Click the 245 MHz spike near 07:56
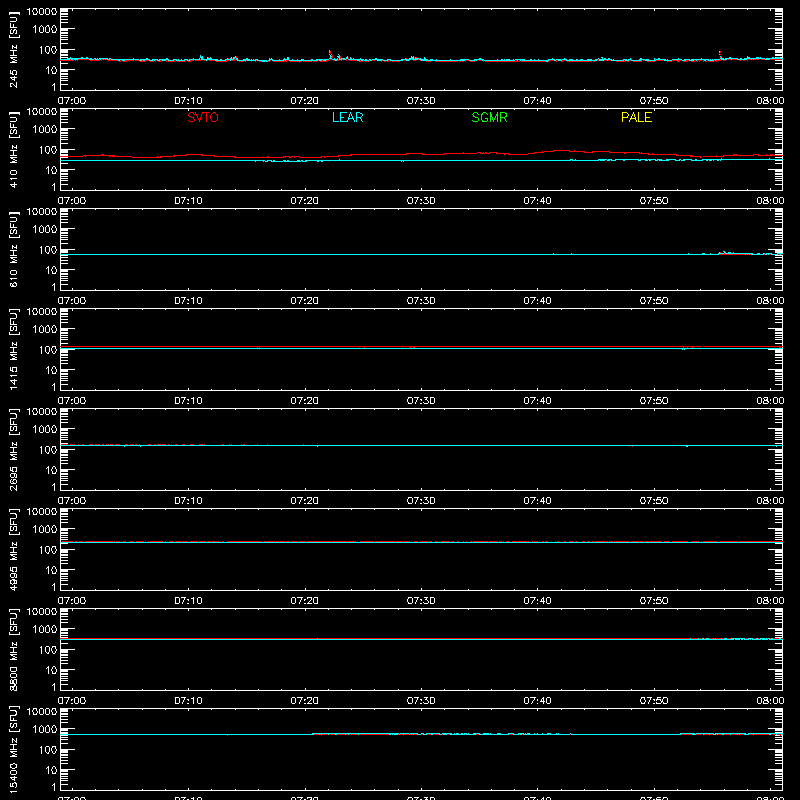Screen dimensions: 800x800 720,55
